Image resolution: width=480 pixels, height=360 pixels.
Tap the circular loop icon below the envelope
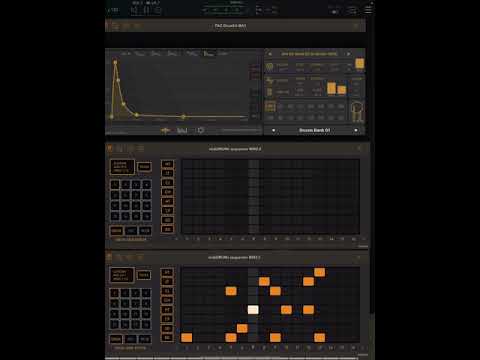[200, 130]
